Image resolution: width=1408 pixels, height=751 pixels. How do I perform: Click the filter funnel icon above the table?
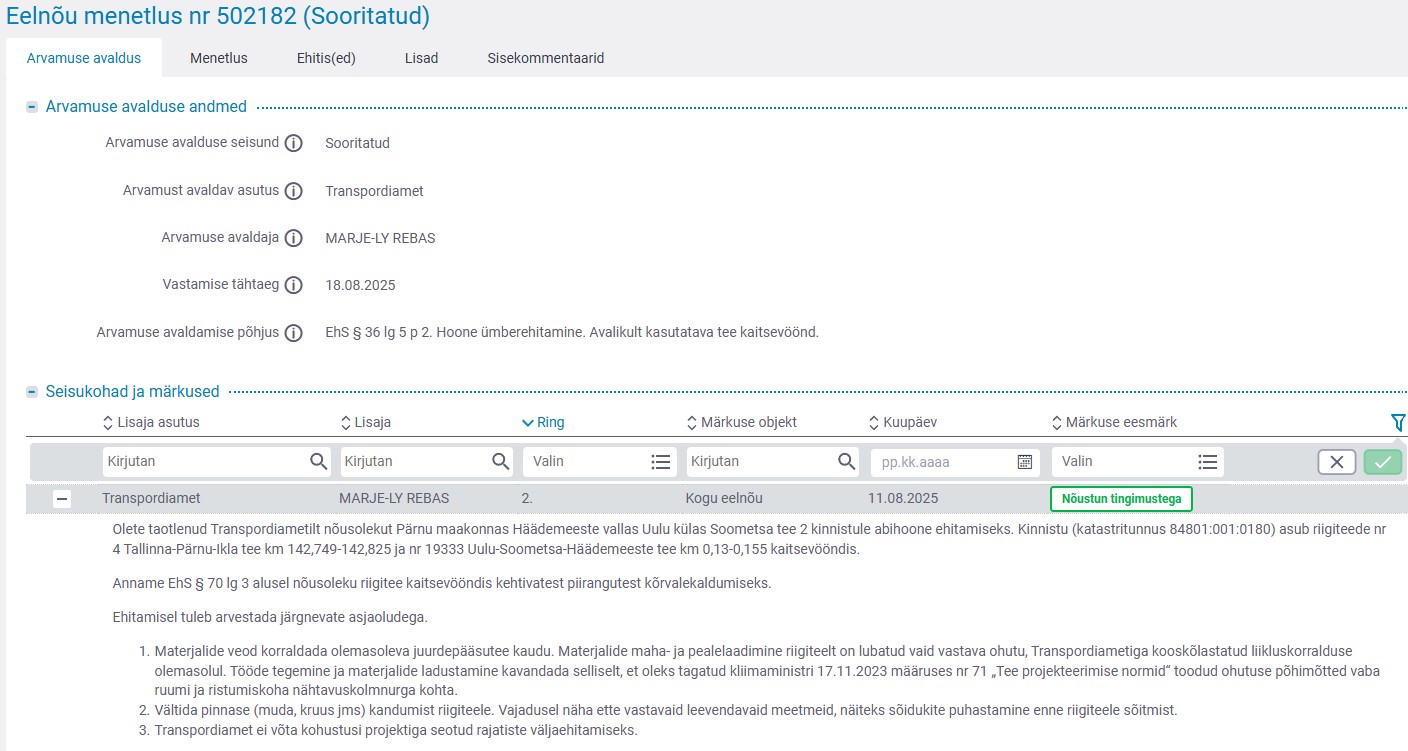pos(1398,423)
